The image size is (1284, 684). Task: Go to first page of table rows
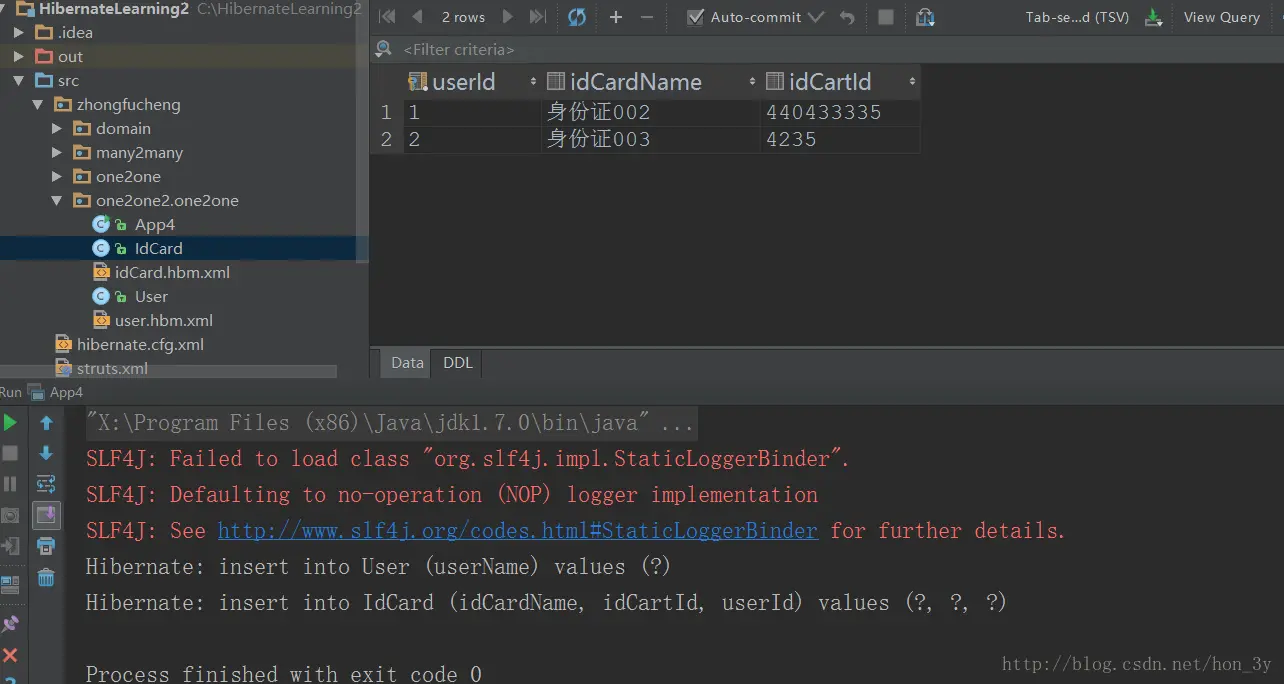coord(388,17)
